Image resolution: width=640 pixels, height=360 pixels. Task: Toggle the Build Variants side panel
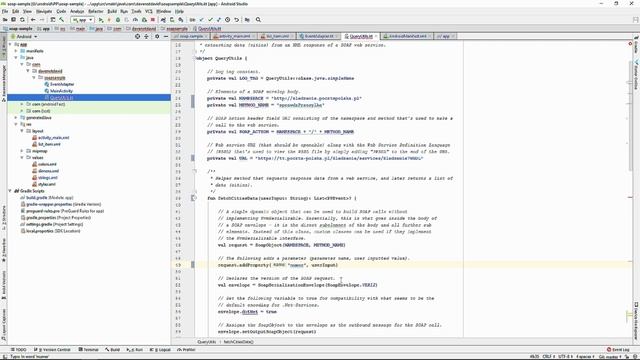[x=4, y=285]
